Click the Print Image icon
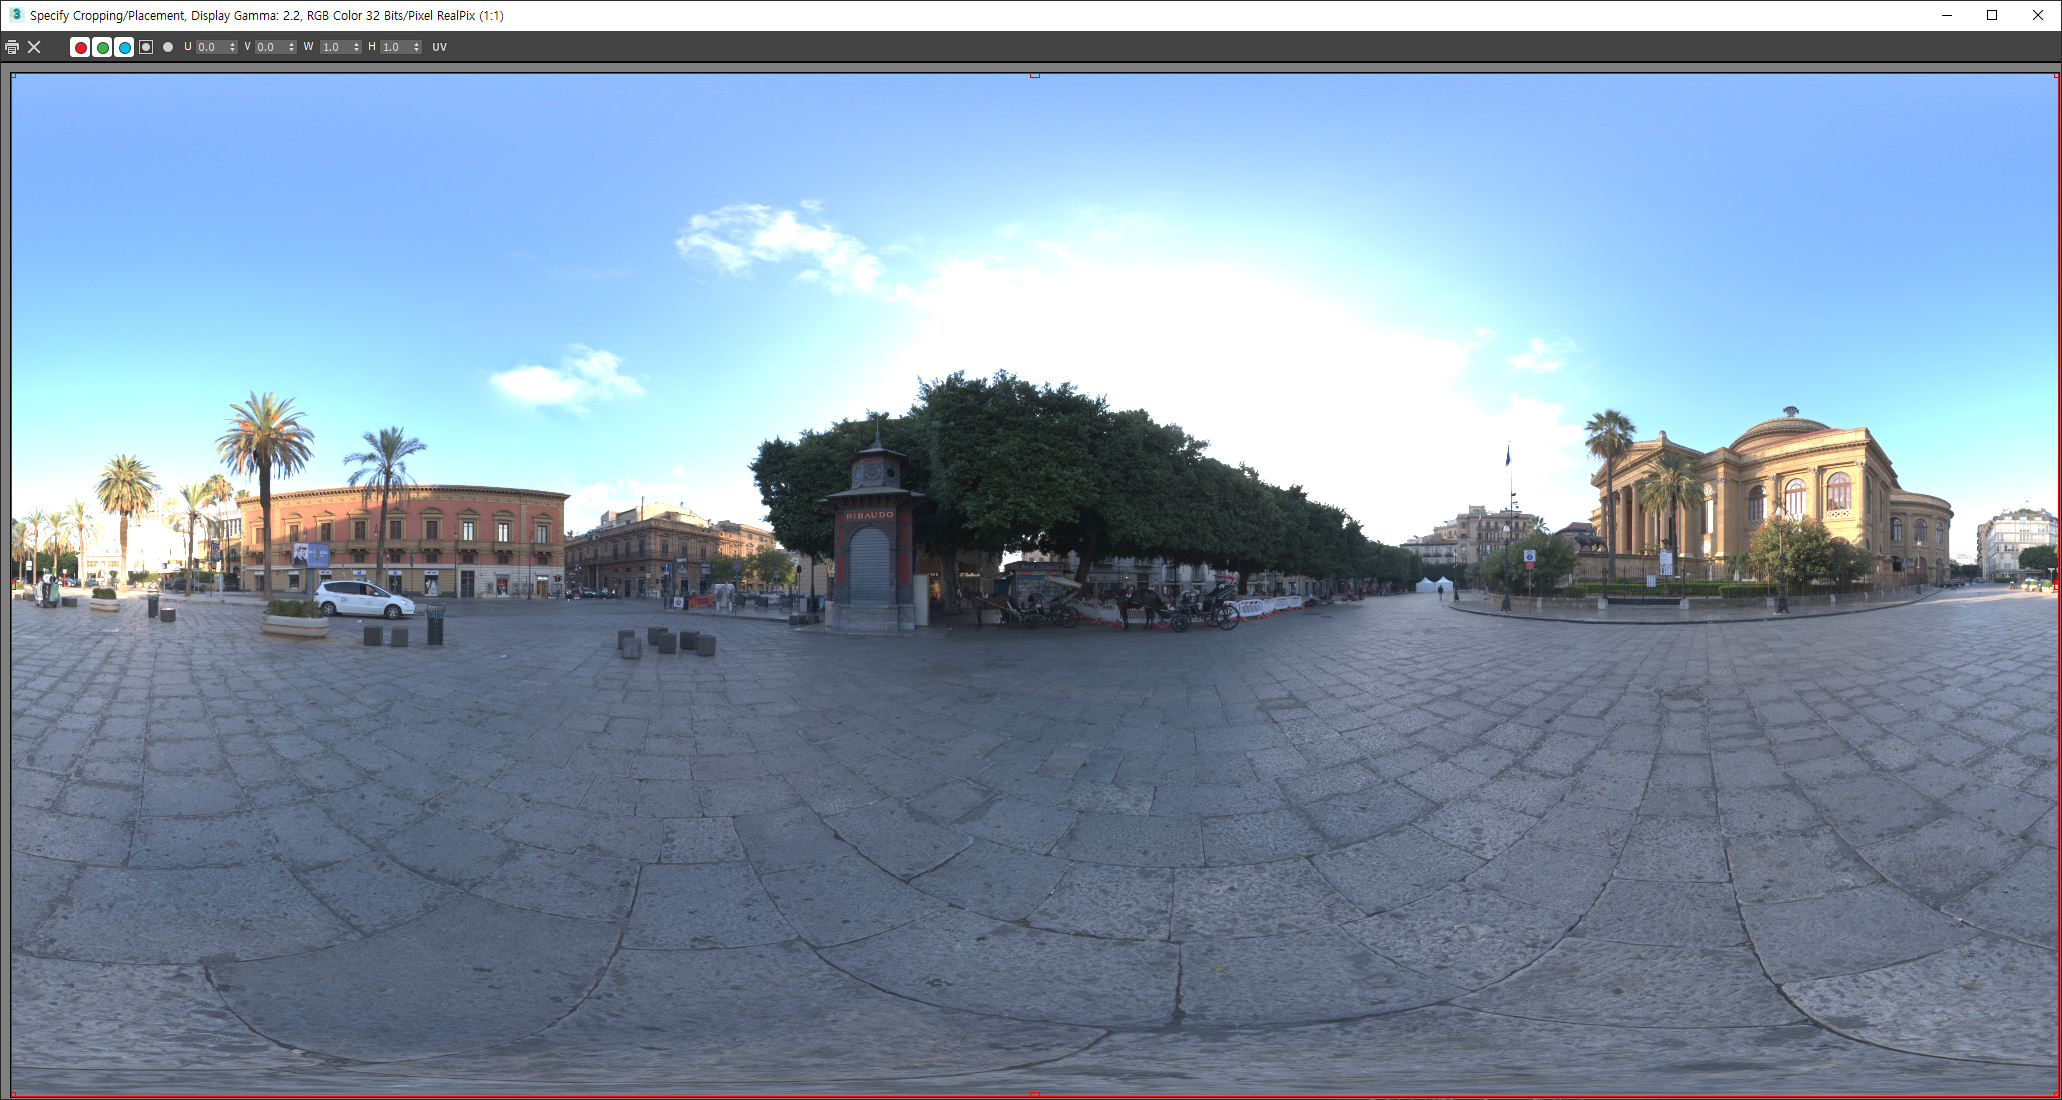 [12, 47]
